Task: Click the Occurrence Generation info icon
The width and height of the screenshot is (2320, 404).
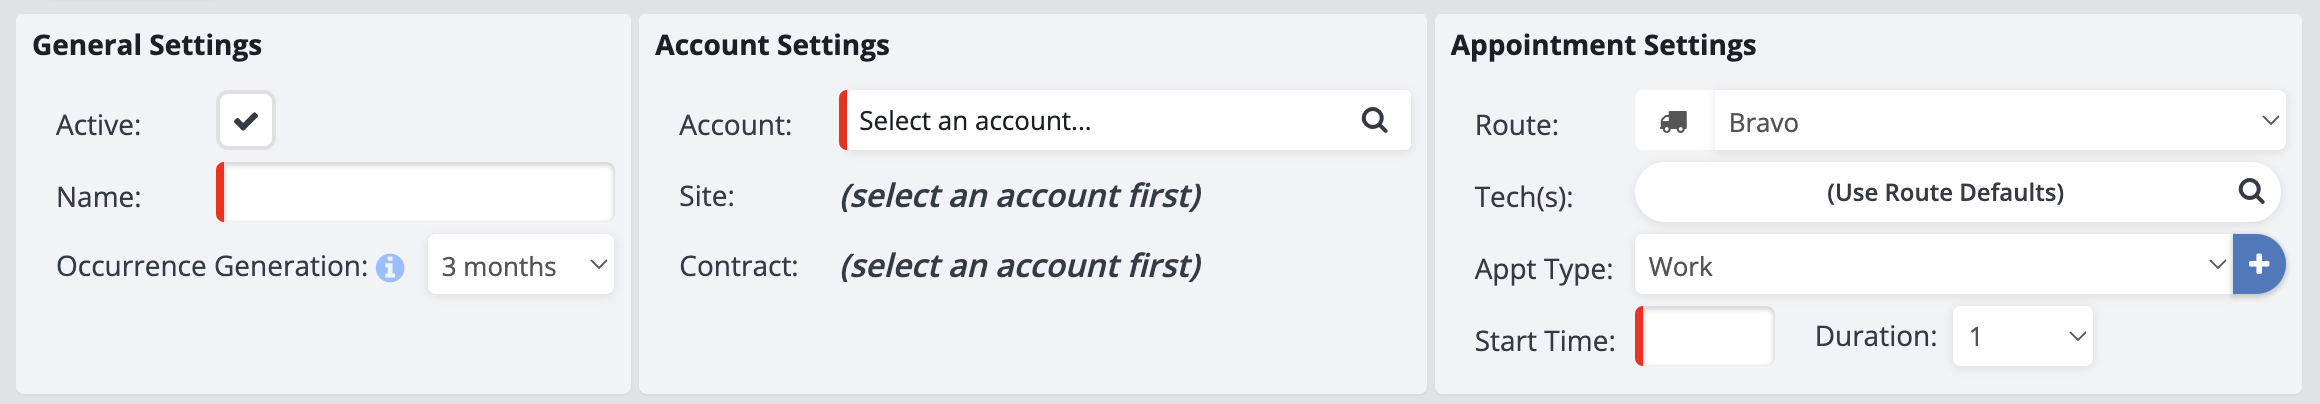Action: (x=390, y=268)
